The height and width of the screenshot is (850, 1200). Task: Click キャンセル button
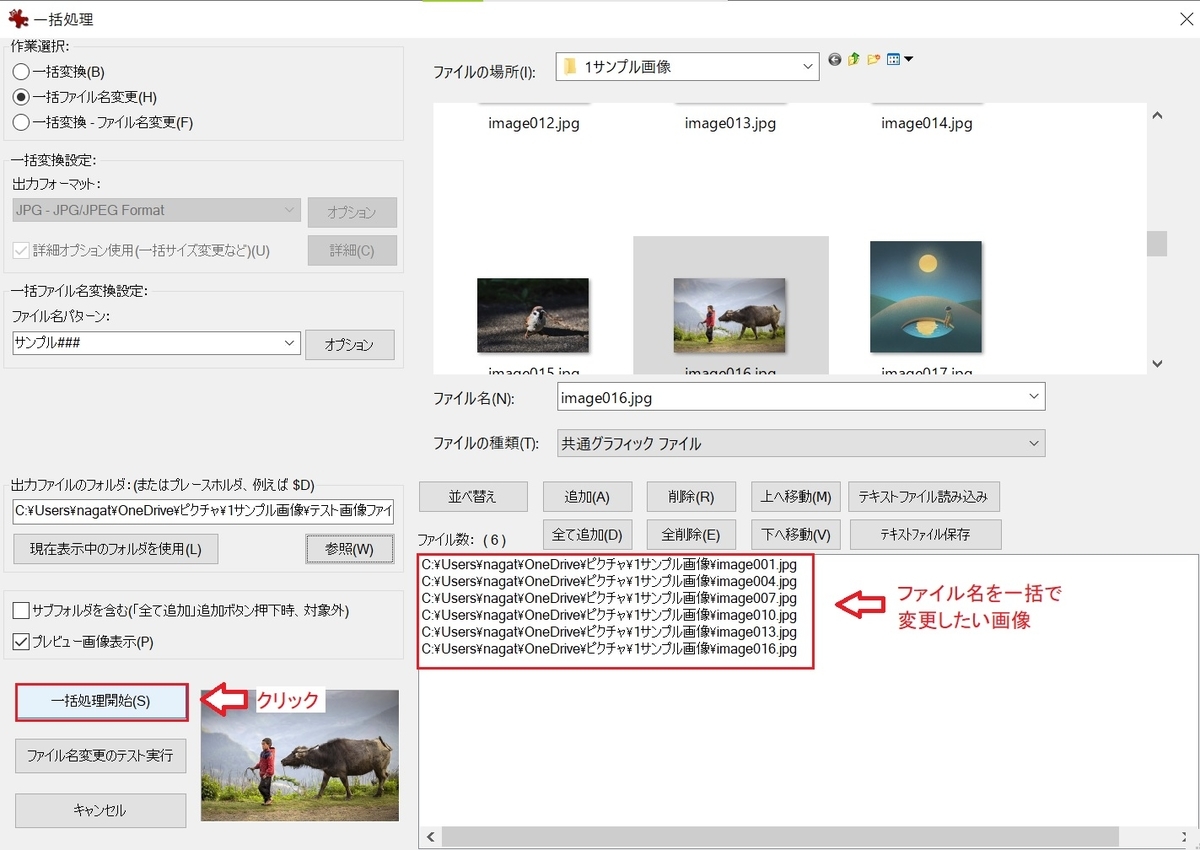(x=101, y=810)
